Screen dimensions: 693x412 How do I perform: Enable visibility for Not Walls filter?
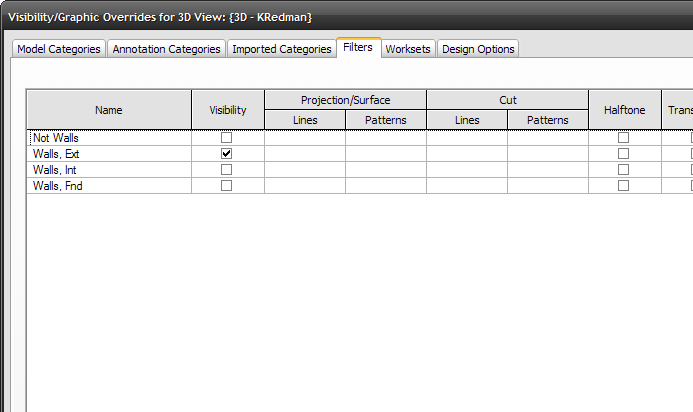(226, 137)
